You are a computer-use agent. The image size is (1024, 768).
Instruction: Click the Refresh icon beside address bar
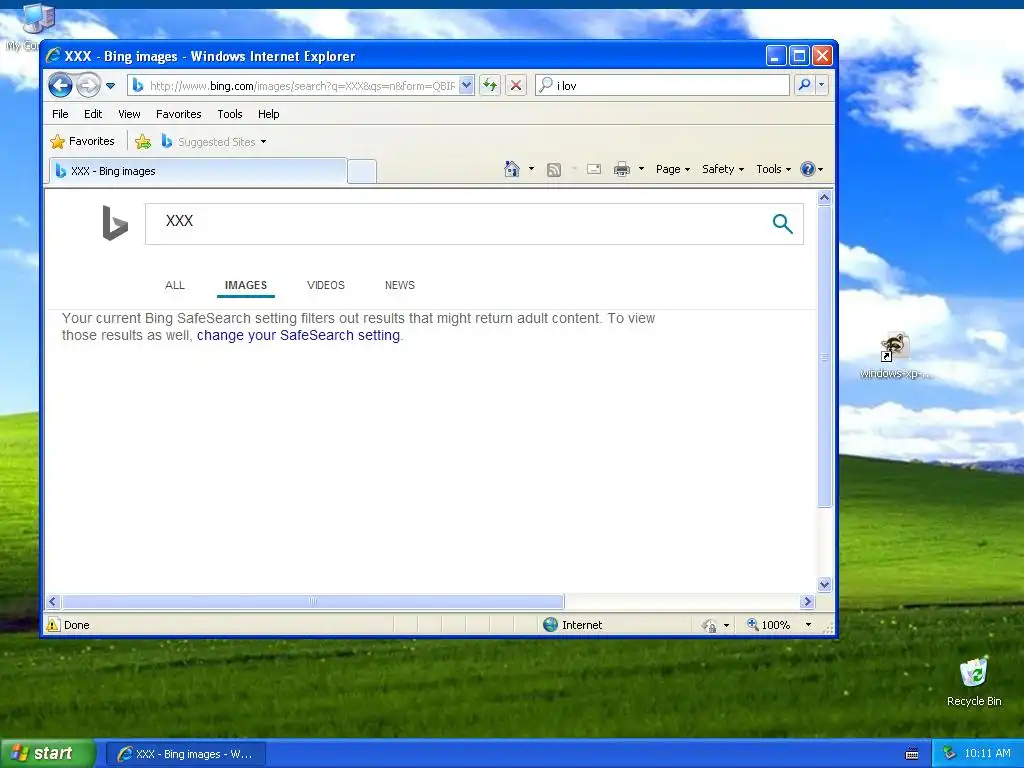pos(490,85)
